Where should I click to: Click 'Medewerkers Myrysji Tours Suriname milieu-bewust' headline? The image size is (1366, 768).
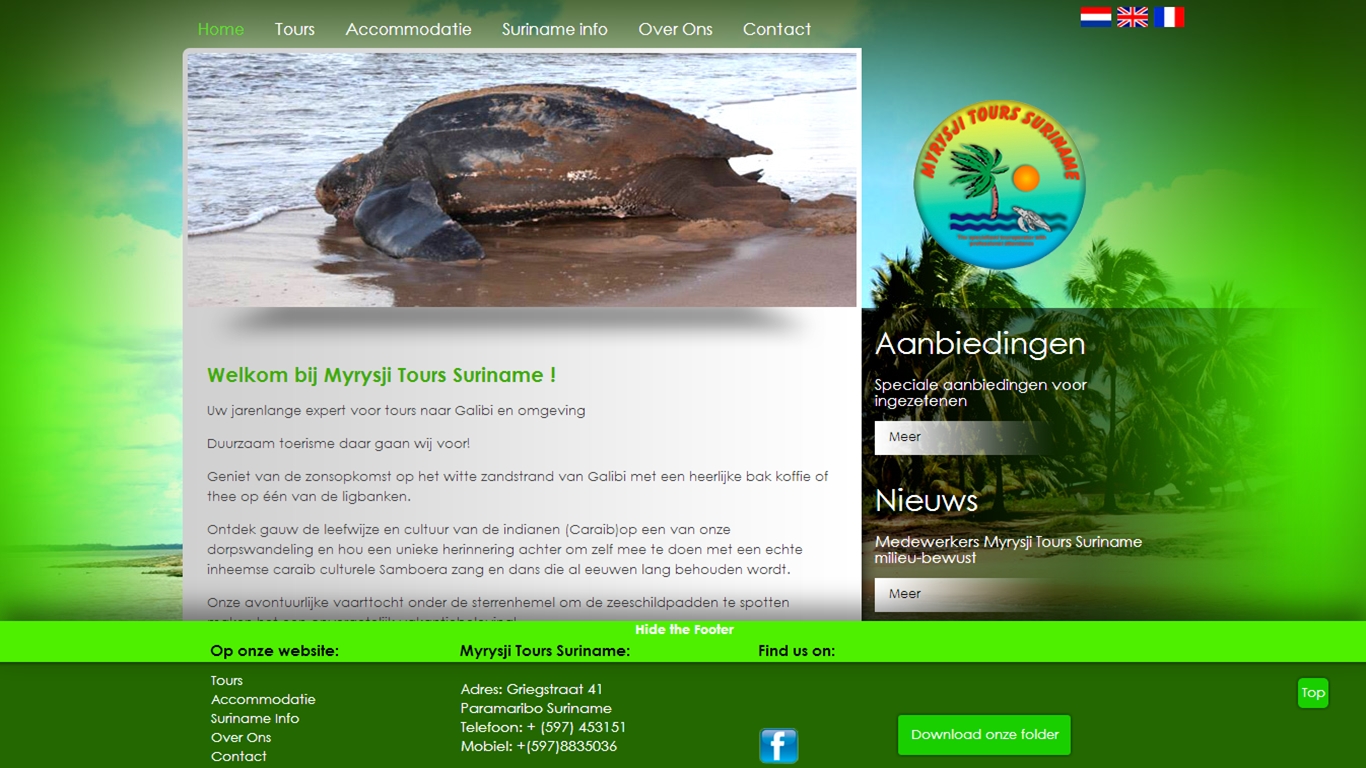click(x=1008, y=550)
